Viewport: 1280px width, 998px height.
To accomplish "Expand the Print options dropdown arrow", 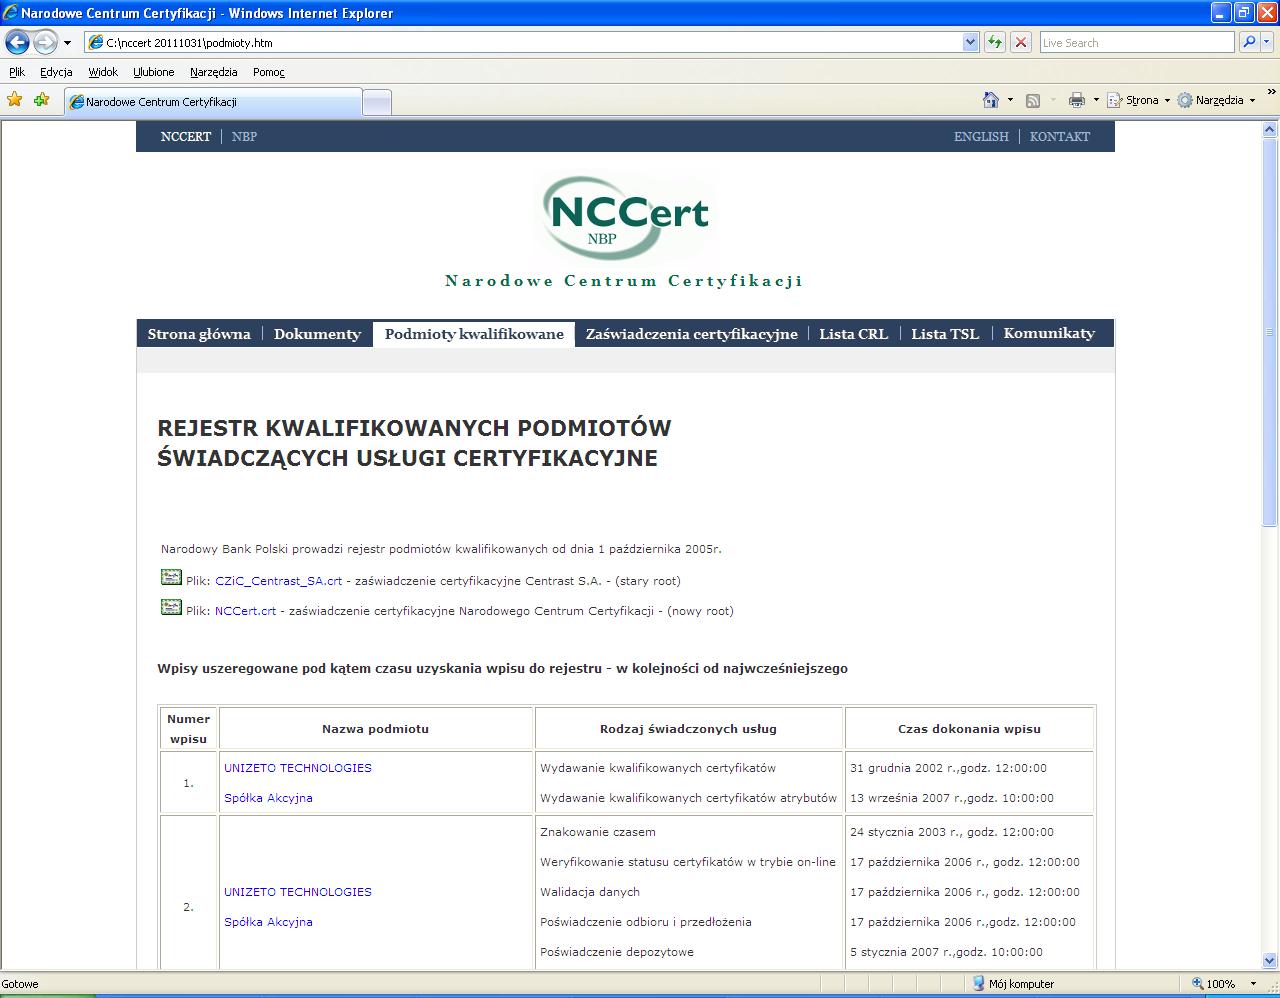I will 1096,100.
